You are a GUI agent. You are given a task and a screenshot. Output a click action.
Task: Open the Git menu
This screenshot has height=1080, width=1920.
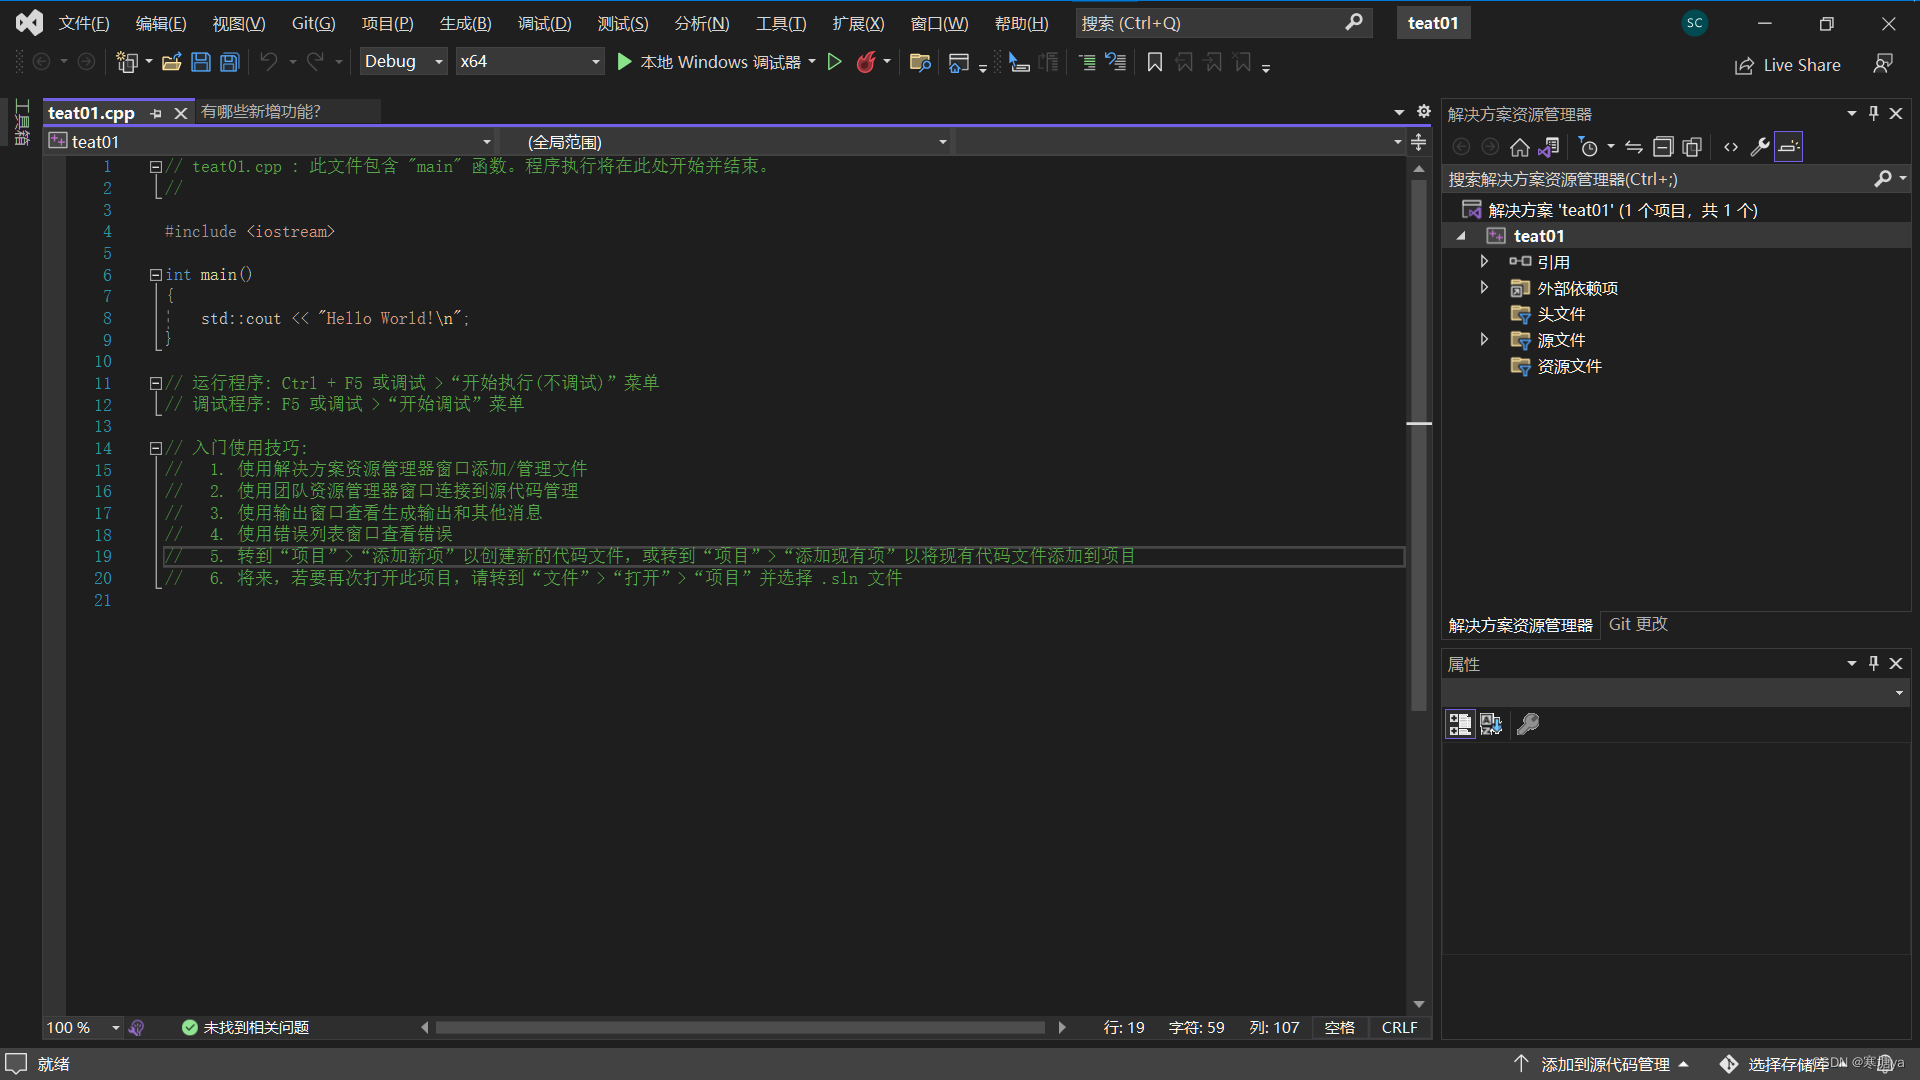click(313, 23)
